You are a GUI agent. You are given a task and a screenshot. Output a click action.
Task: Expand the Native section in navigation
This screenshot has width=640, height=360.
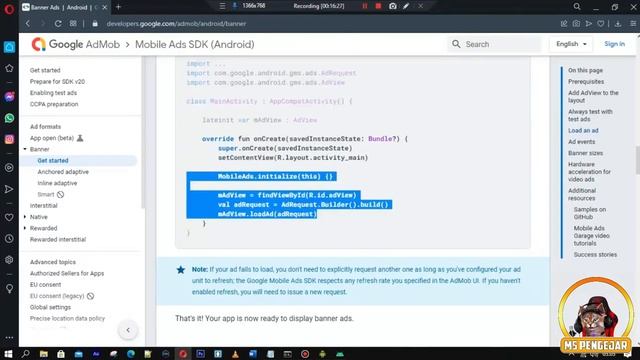click(25, 217)
